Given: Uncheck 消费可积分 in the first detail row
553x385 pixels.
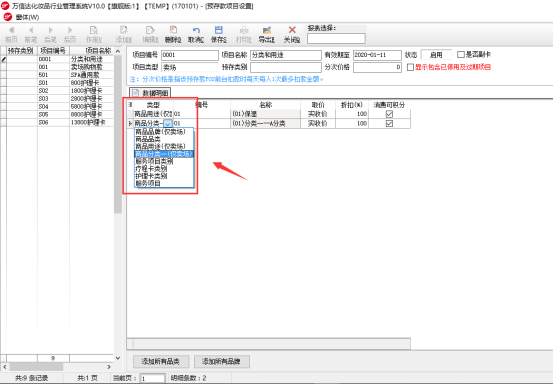Looking at the screenshot, I should (389, 114).
